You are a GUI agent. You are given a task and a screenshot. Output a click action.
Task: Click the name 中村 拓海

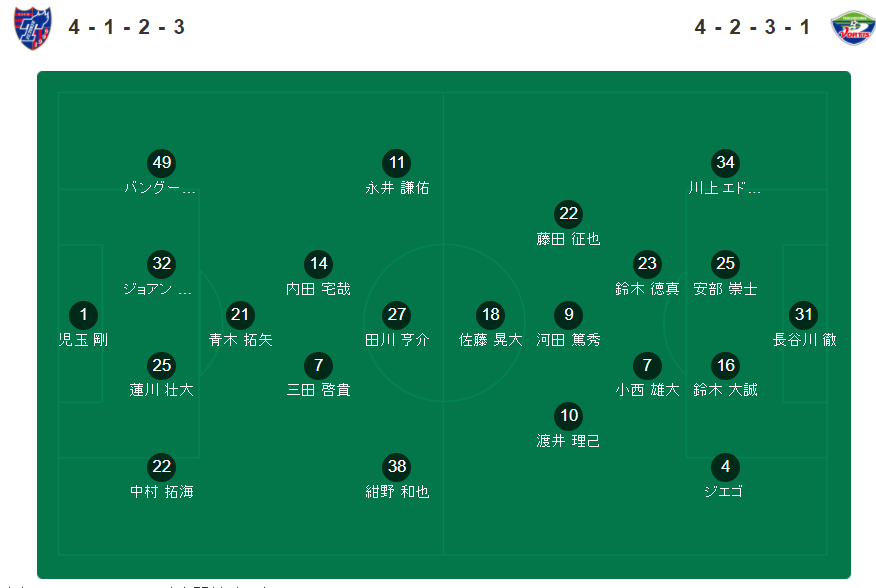(x=161, y=492)
